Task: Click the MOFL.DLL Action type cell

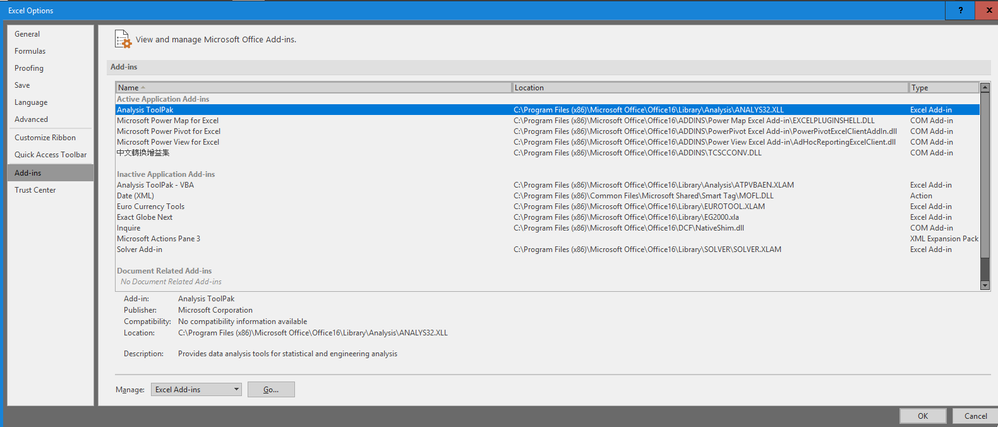Action: [x=921, y=196]
